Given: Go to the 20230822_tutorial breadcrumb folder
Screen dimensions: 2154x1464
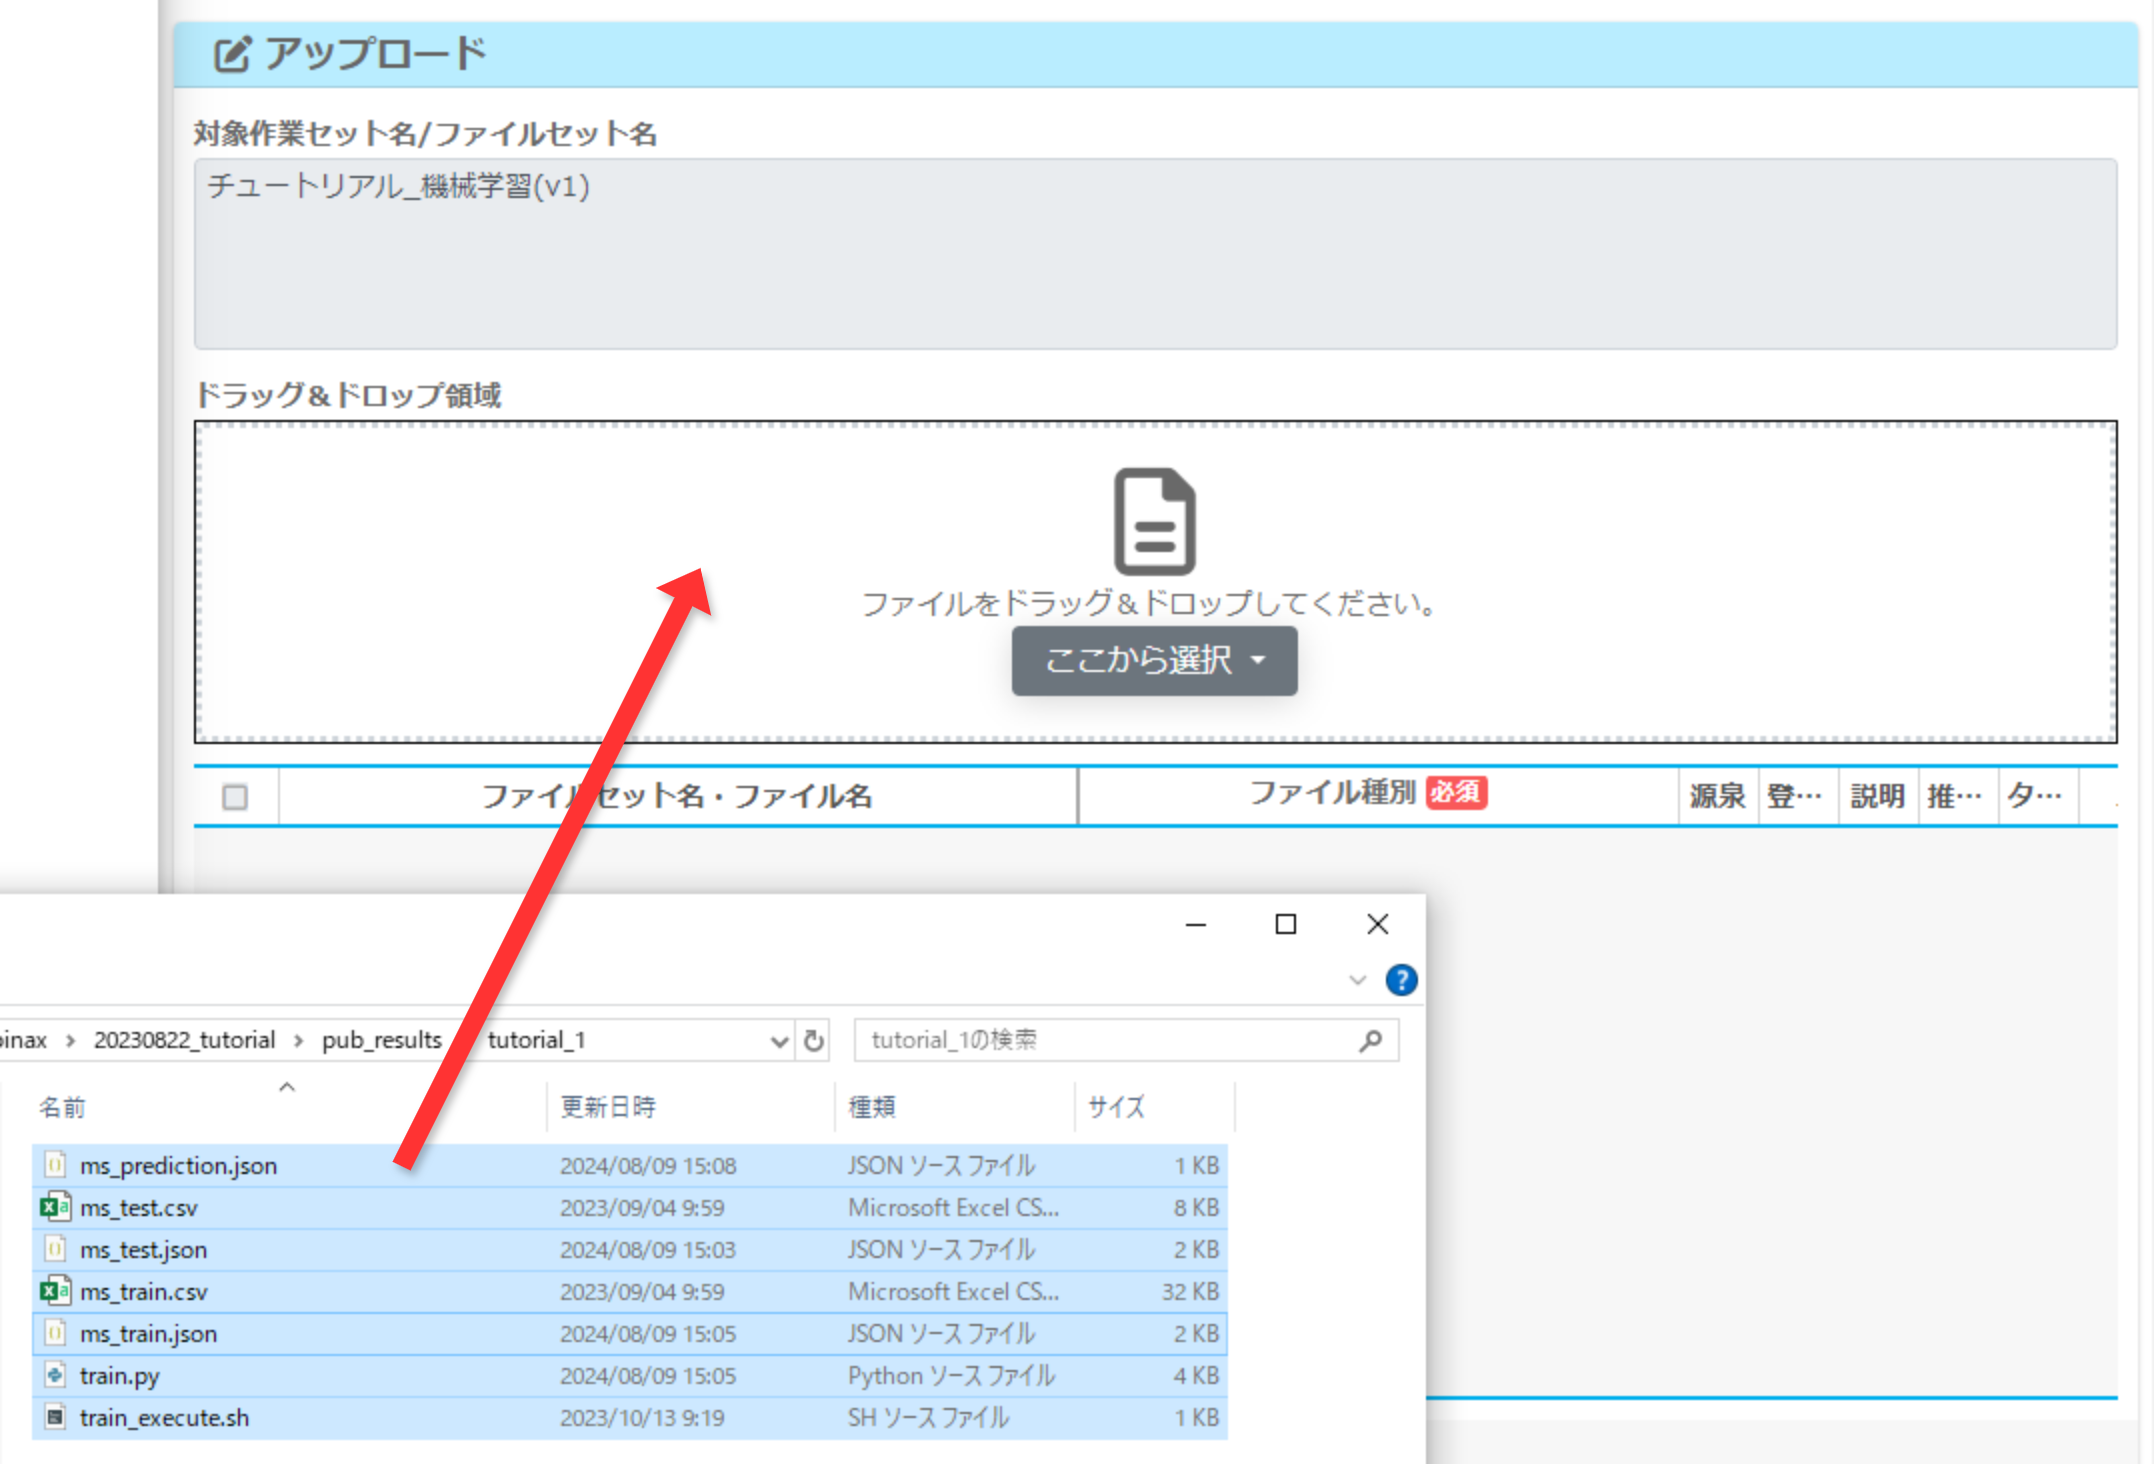Looking at the screenshot, I should point(184,1040).
